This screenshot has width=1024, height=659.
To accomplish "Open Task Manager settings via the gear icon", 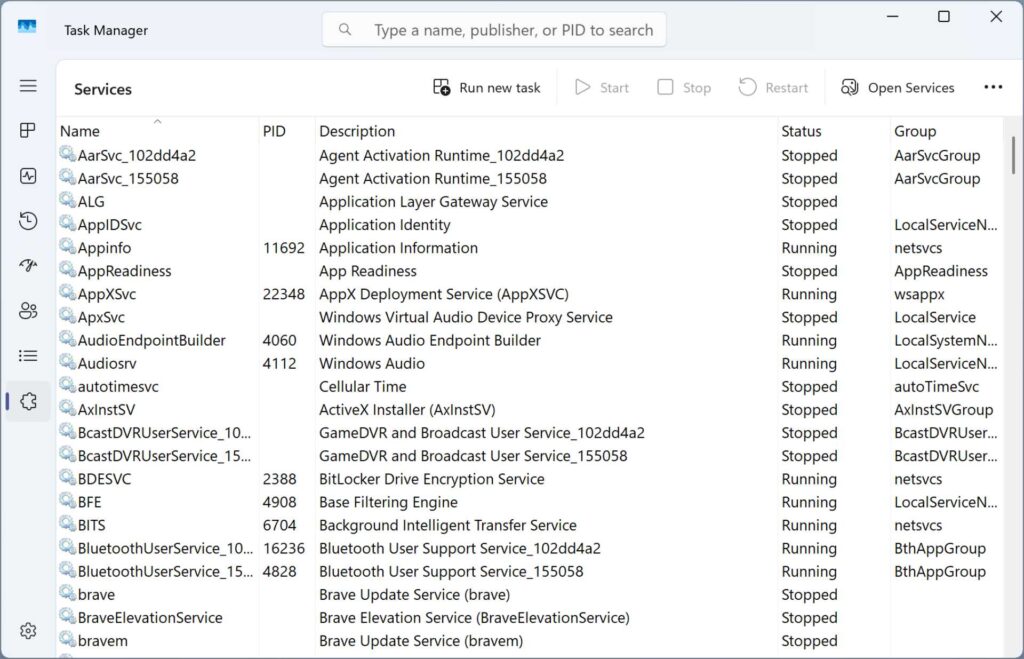I will pyautogui.click(x=27, y=630).
